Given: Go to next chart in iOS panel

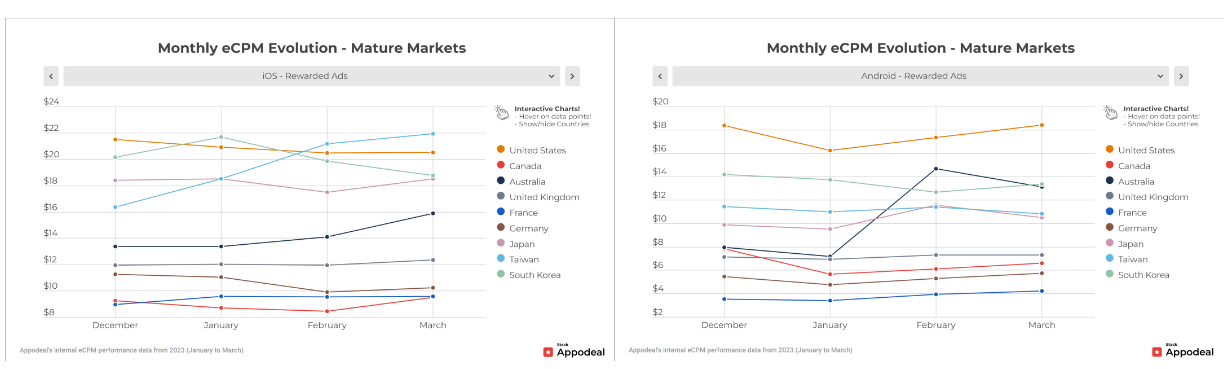Looking at the screenshot, I should pos(572,76).
